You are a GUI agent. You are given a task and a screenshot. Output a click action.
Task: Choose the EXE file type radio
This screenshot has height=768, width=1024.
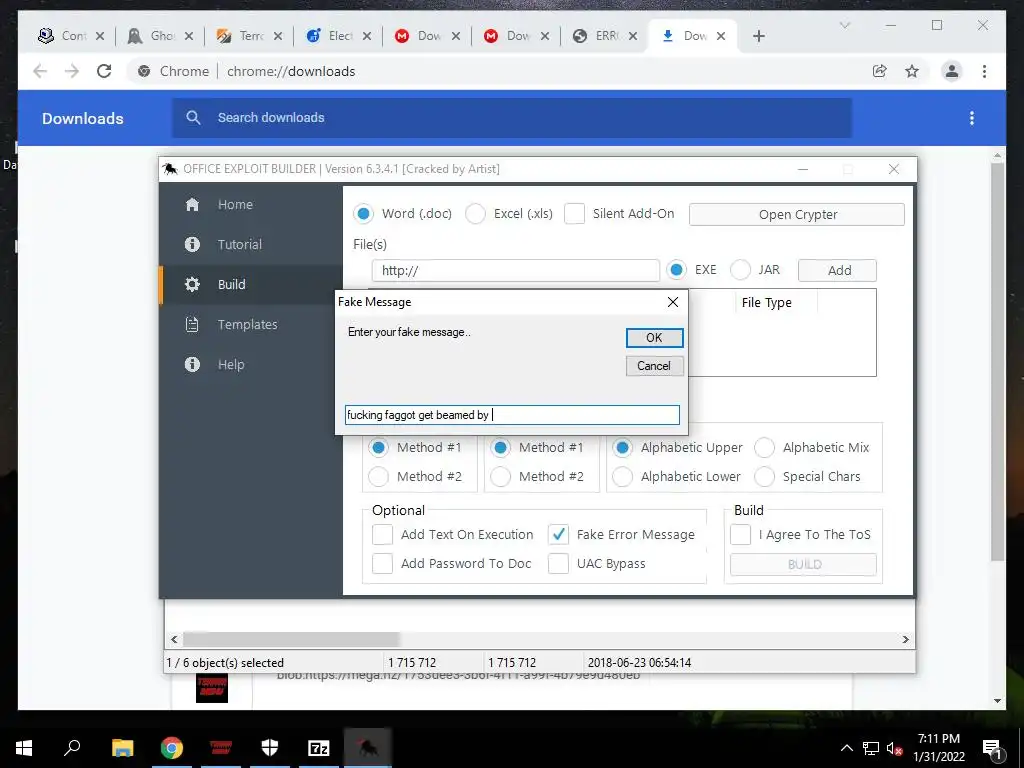(677, 270)
